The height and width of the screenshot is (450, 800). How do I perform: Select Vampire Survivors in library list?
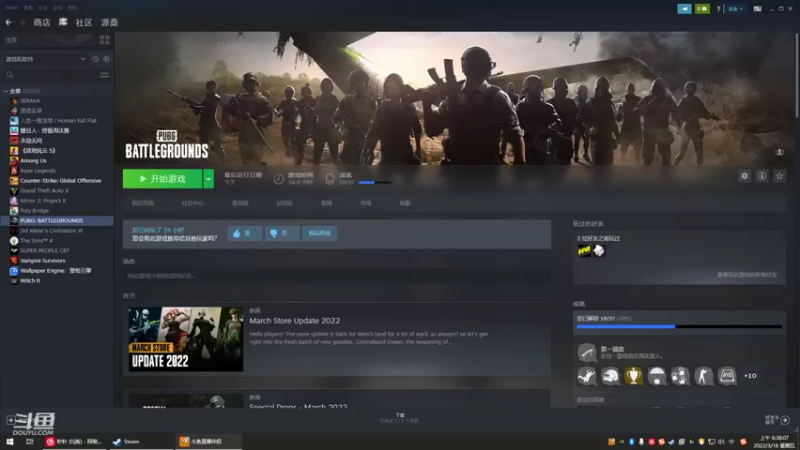(42, 260)
